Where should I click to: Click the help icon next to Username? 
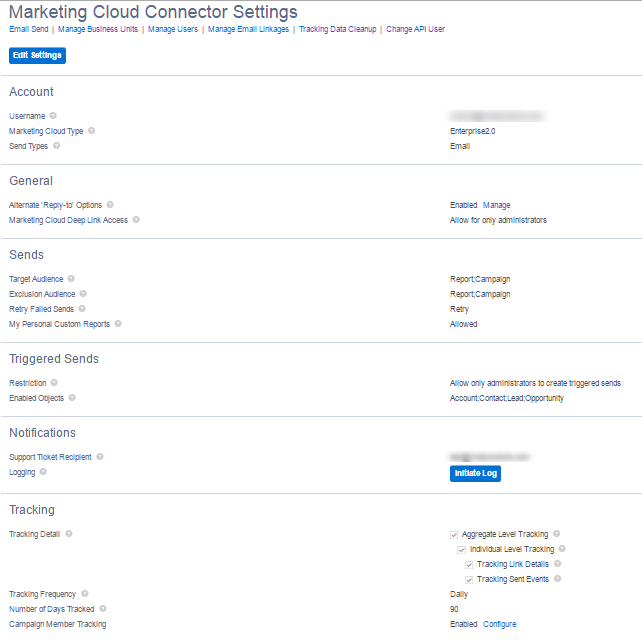click(53, 116)
